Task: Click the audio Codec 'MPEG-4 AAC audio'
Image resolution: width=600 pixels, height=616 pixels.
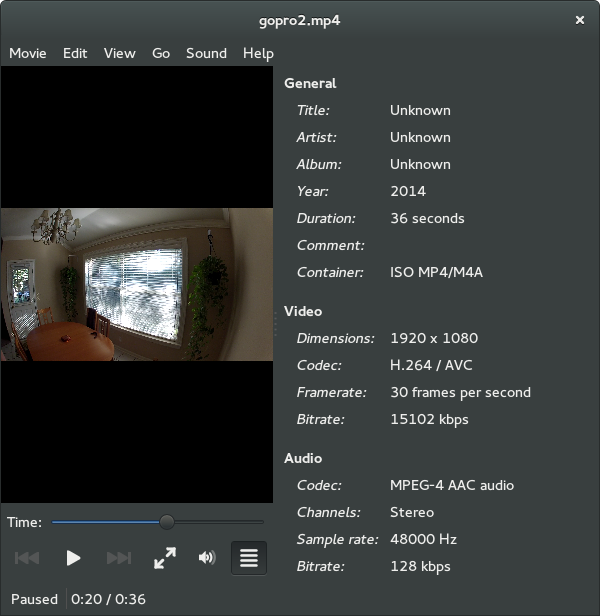Action: pos(452,485)
